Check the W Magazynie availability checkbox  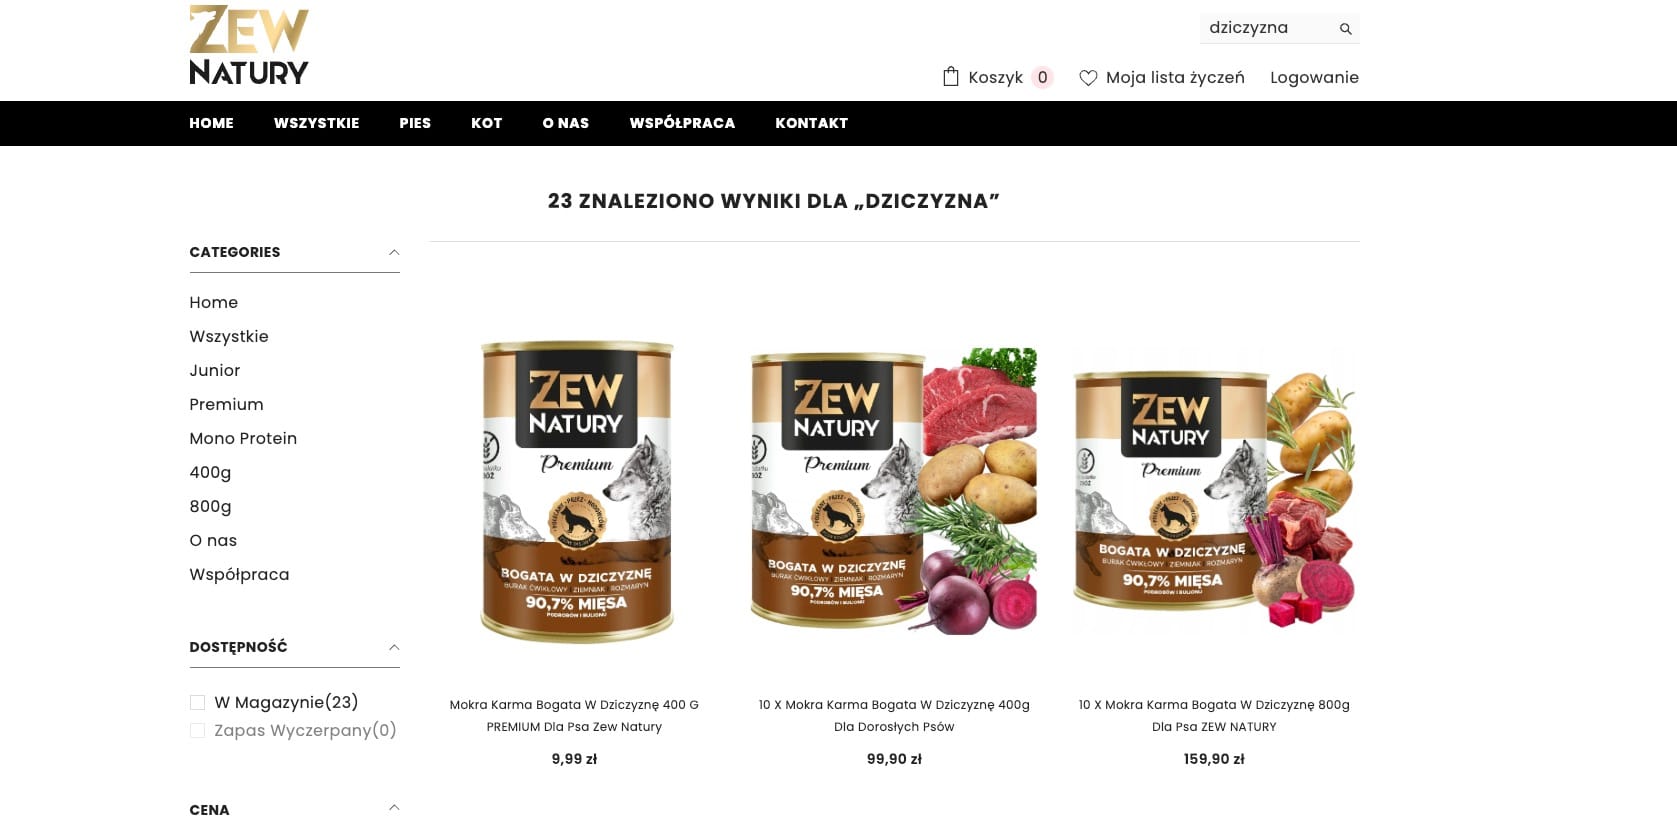pyautogui.click(x=197, y=702)
